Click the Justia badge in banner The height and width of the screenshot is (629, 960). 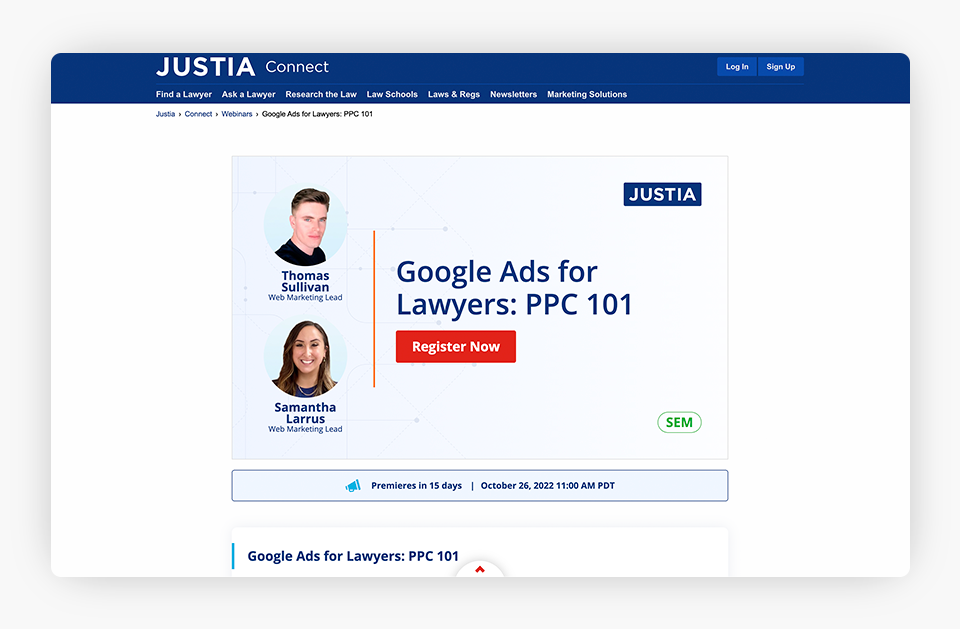[662, 194]
